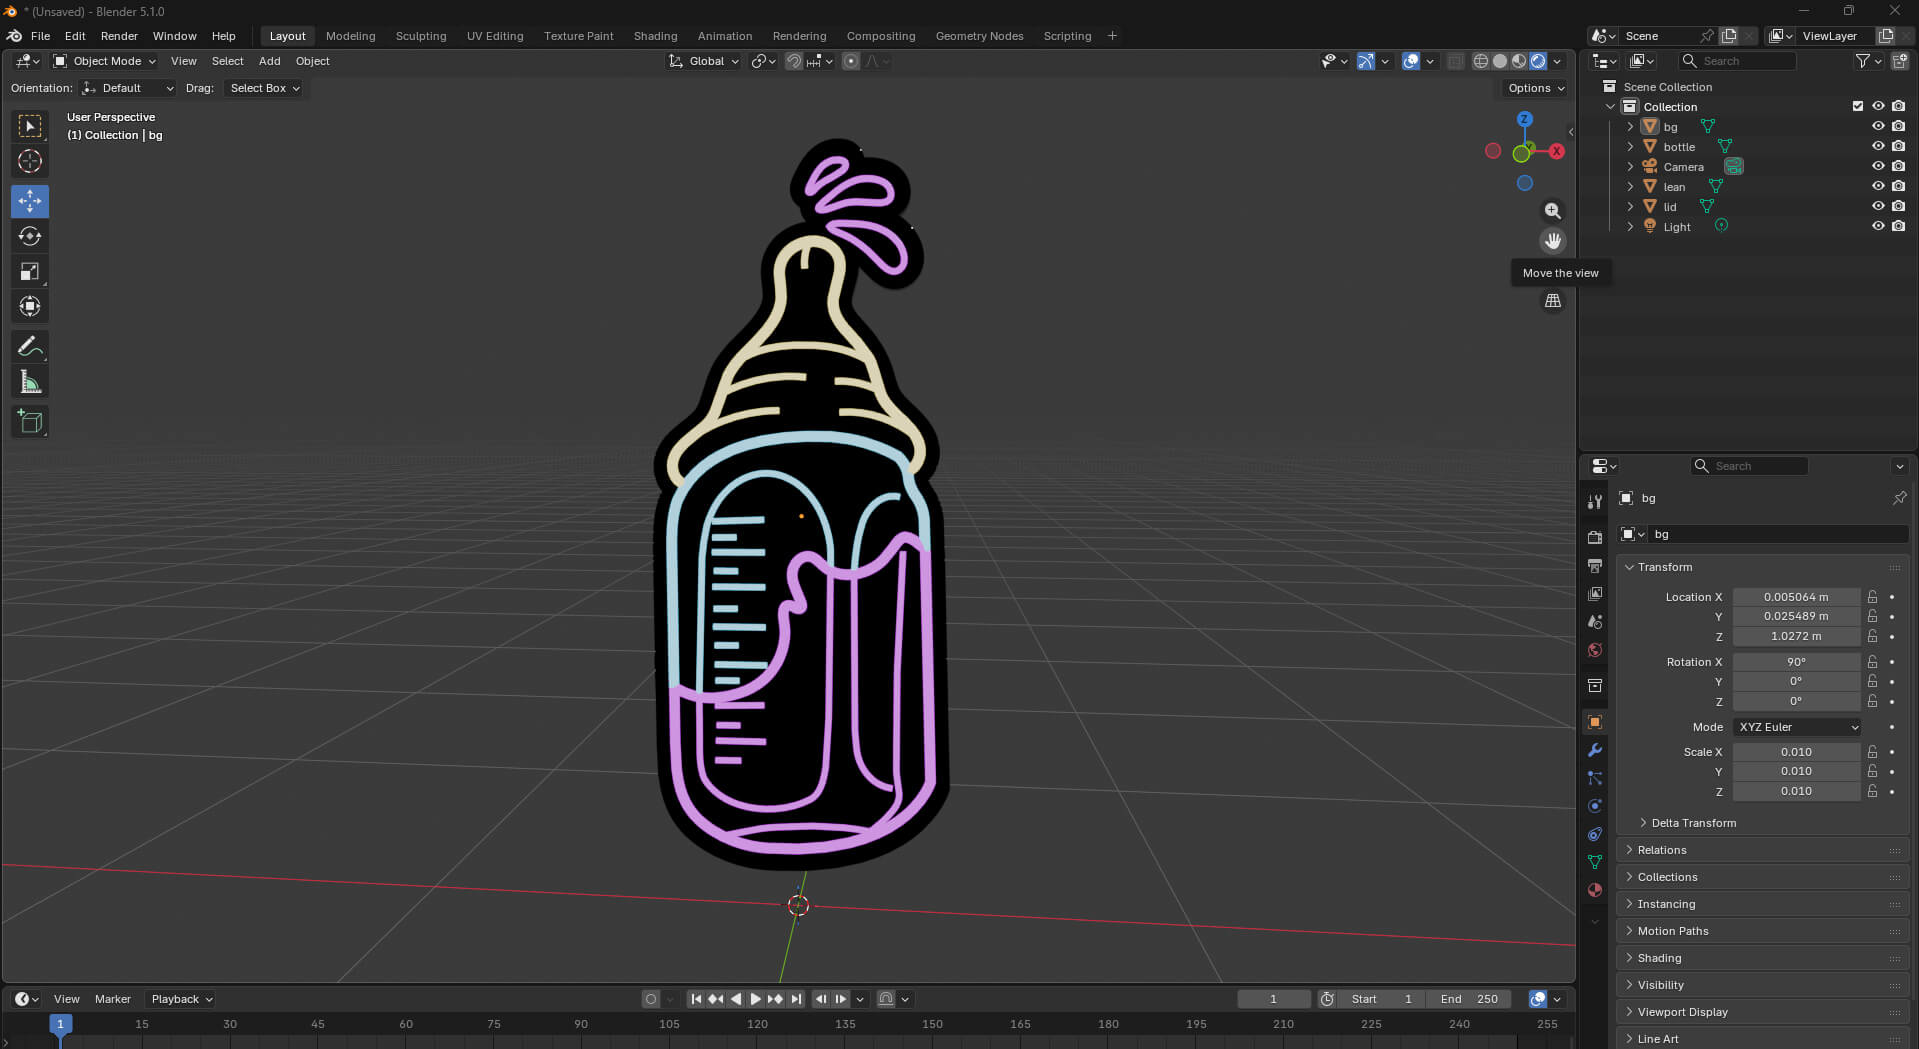Click the Zoom view magnifier icon
This screenshot has height=1049, width=1919.
click(x=1552, y=211)
